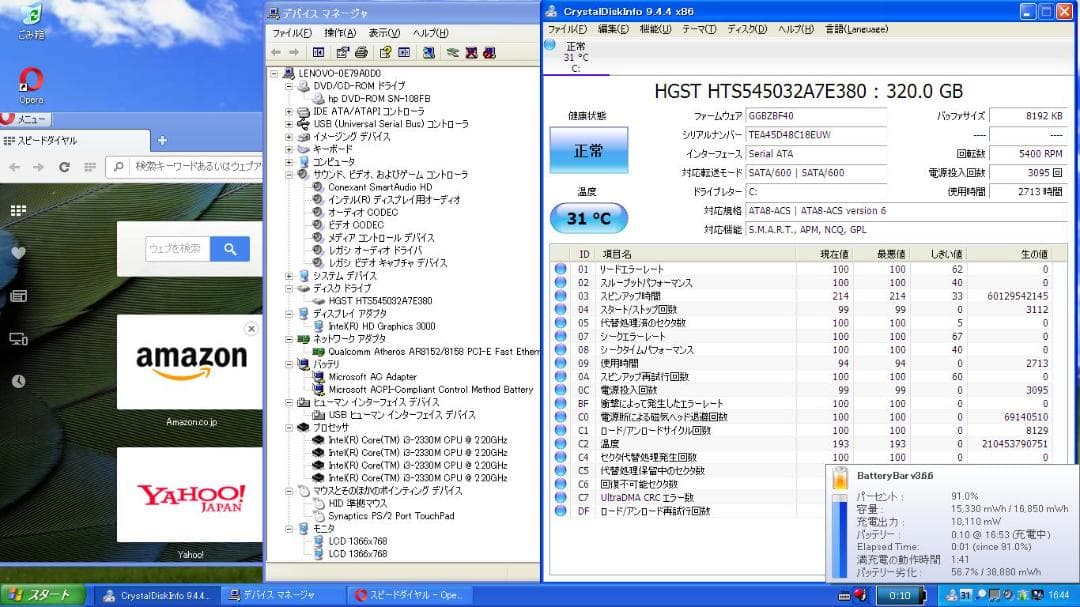This screenshot has height=607, width=1080.
Task: Expand IDE ATA/ATAPI controllers node
Action: [289, 112]
